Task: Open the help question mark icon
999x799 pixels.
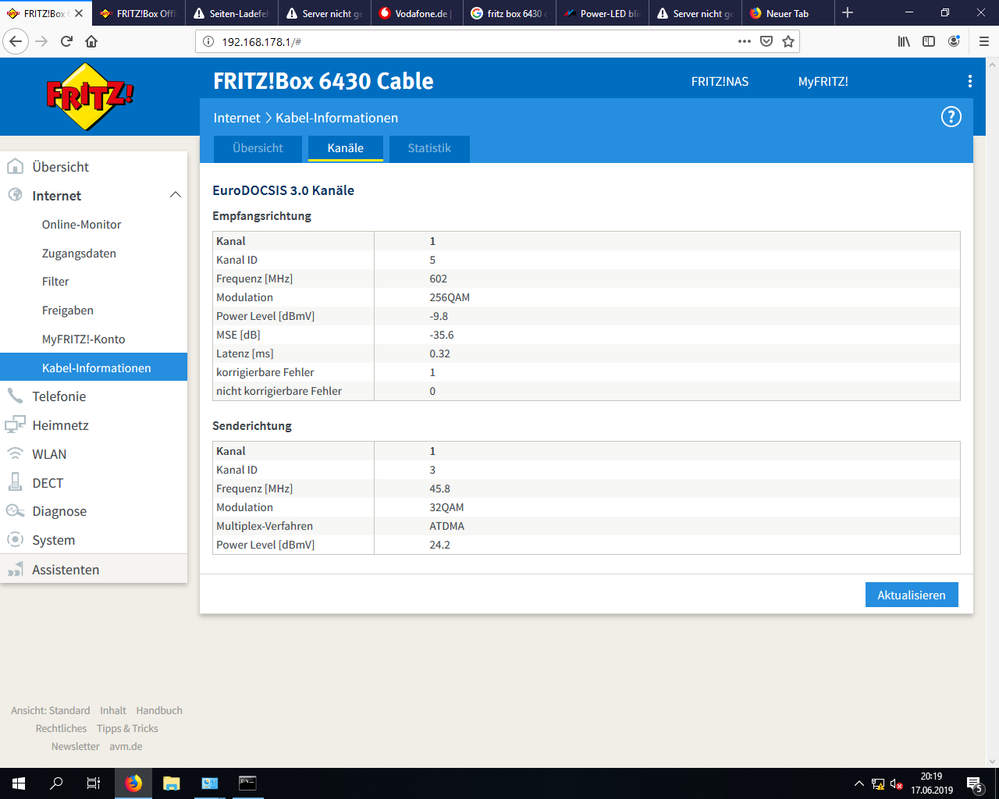Action: coord(951,117)
